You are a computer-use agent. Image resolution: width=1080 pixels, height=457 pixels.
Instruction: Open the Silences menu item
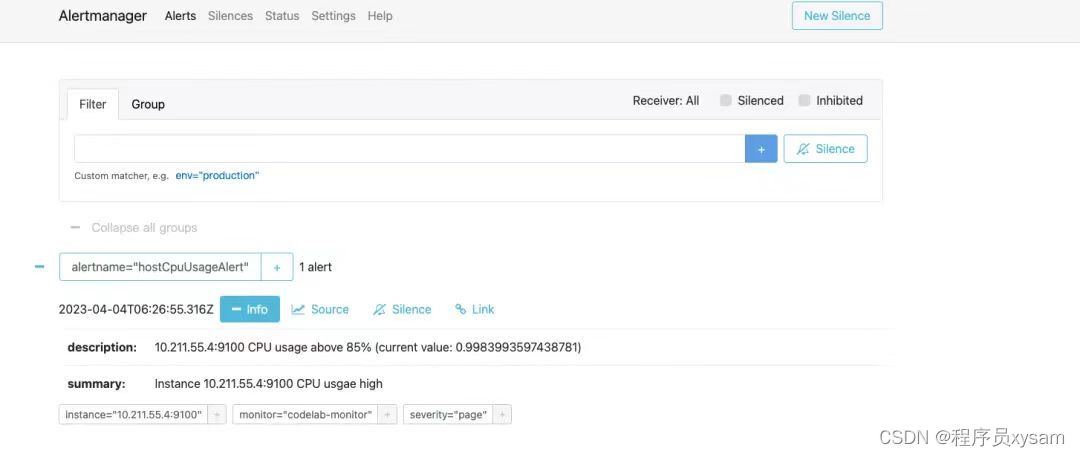pyautogui.click(x=230, y=16)
